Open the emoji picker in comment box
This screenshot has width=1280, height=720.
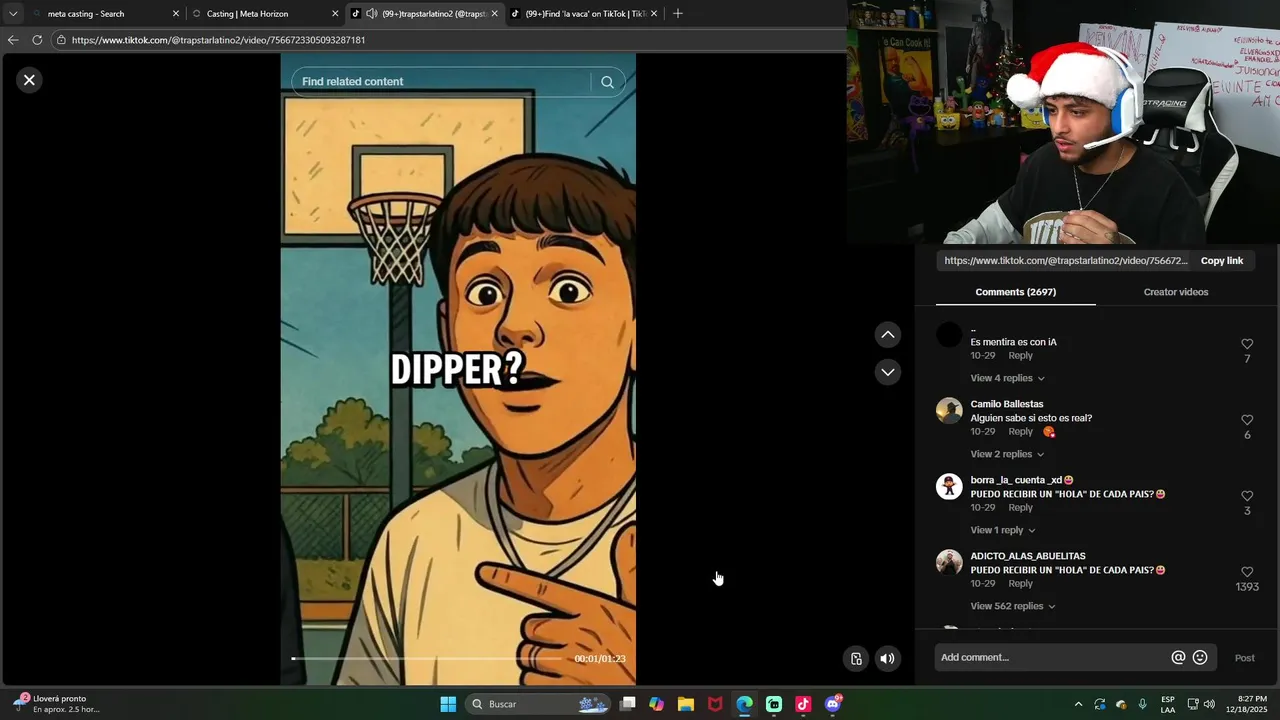pos(1200,657)
